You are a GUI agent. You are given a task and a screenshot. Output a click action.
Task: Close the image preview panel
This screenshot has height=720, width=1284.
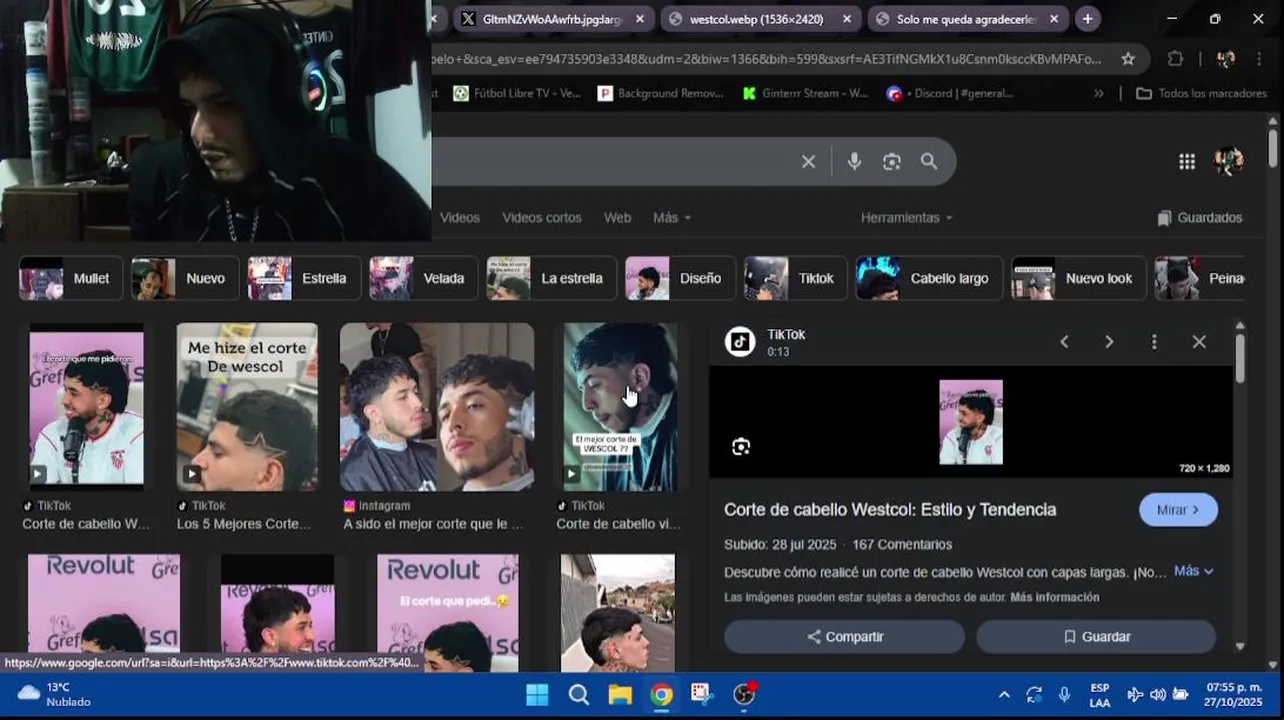(1199, 342)
